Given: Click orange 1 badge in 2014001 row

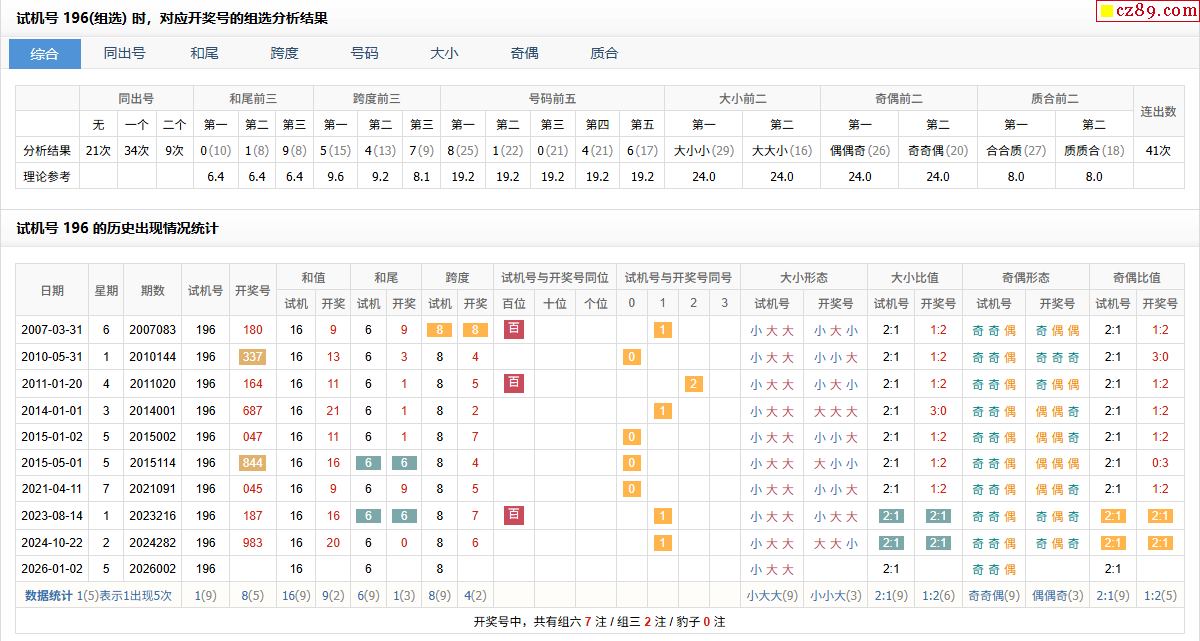Looking at the screenshot, I should tap(662, 410).
